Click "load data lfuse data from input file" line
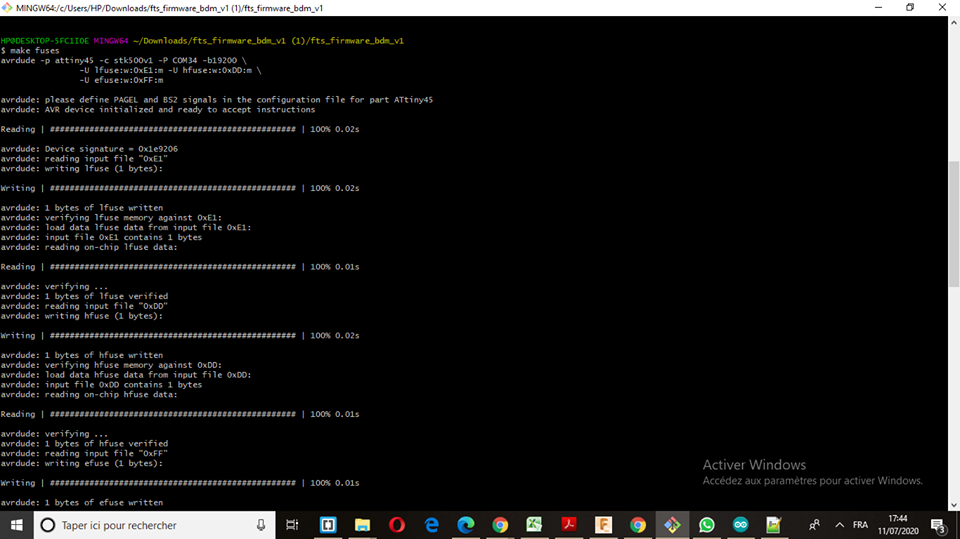Image resolution: width=960 pixels, height=539 pixels. [126, 227]
